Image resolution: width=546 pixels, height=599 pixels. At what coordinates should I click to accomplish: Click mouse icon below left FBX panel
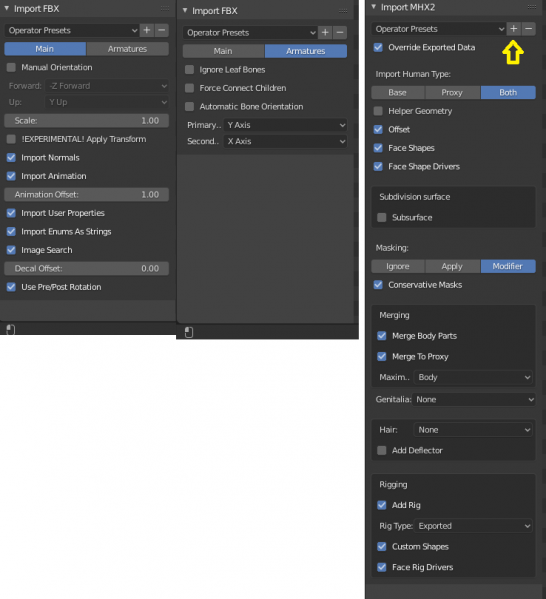(11, 330)
